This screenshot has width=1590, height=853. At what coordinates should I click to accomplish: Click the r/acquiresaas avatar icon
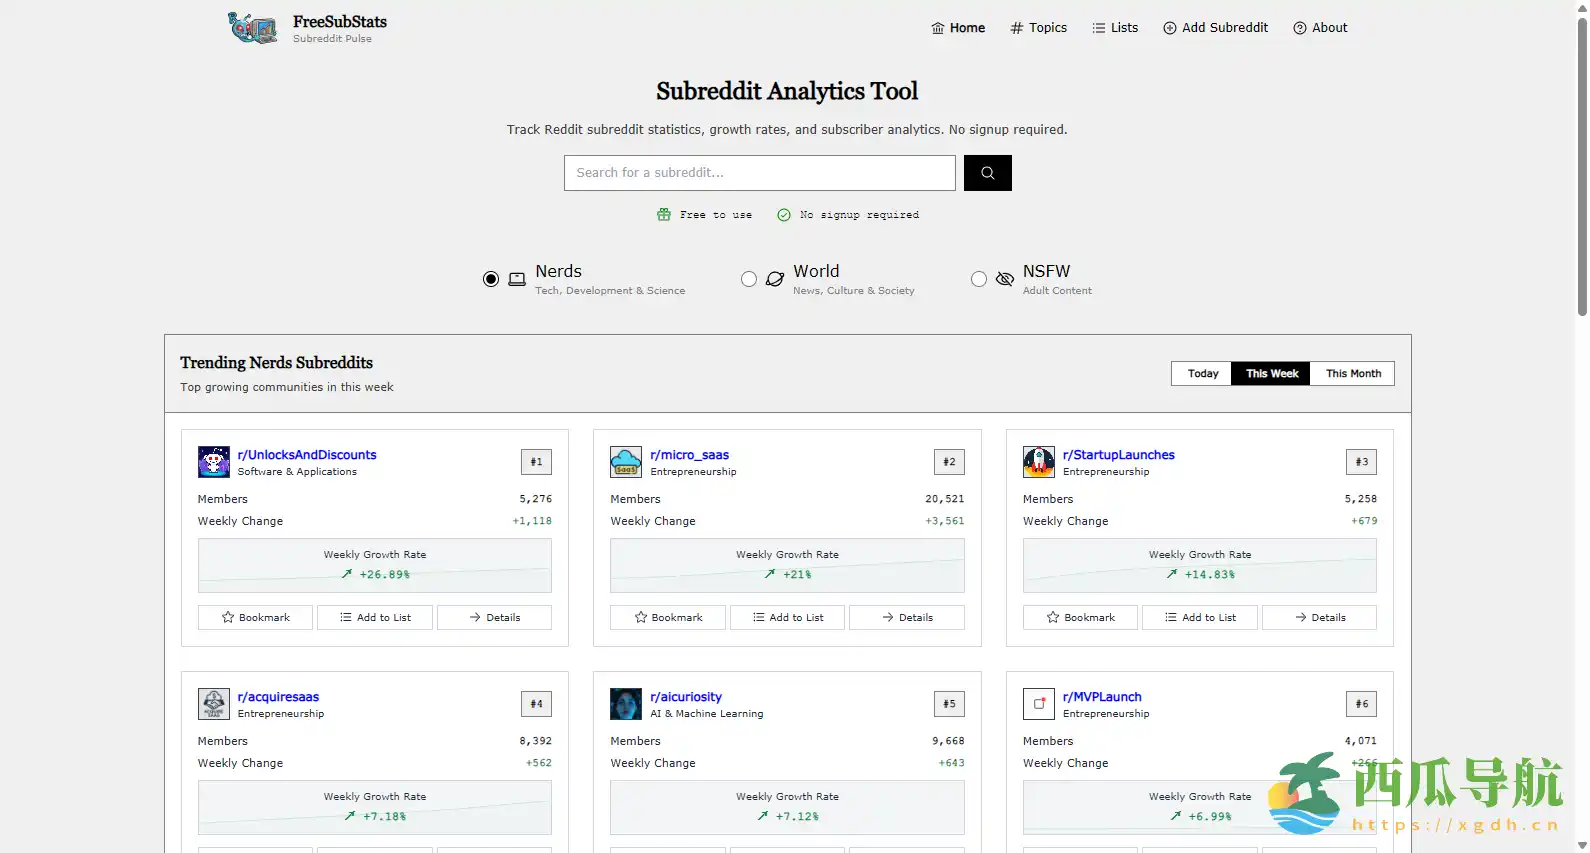214,704
